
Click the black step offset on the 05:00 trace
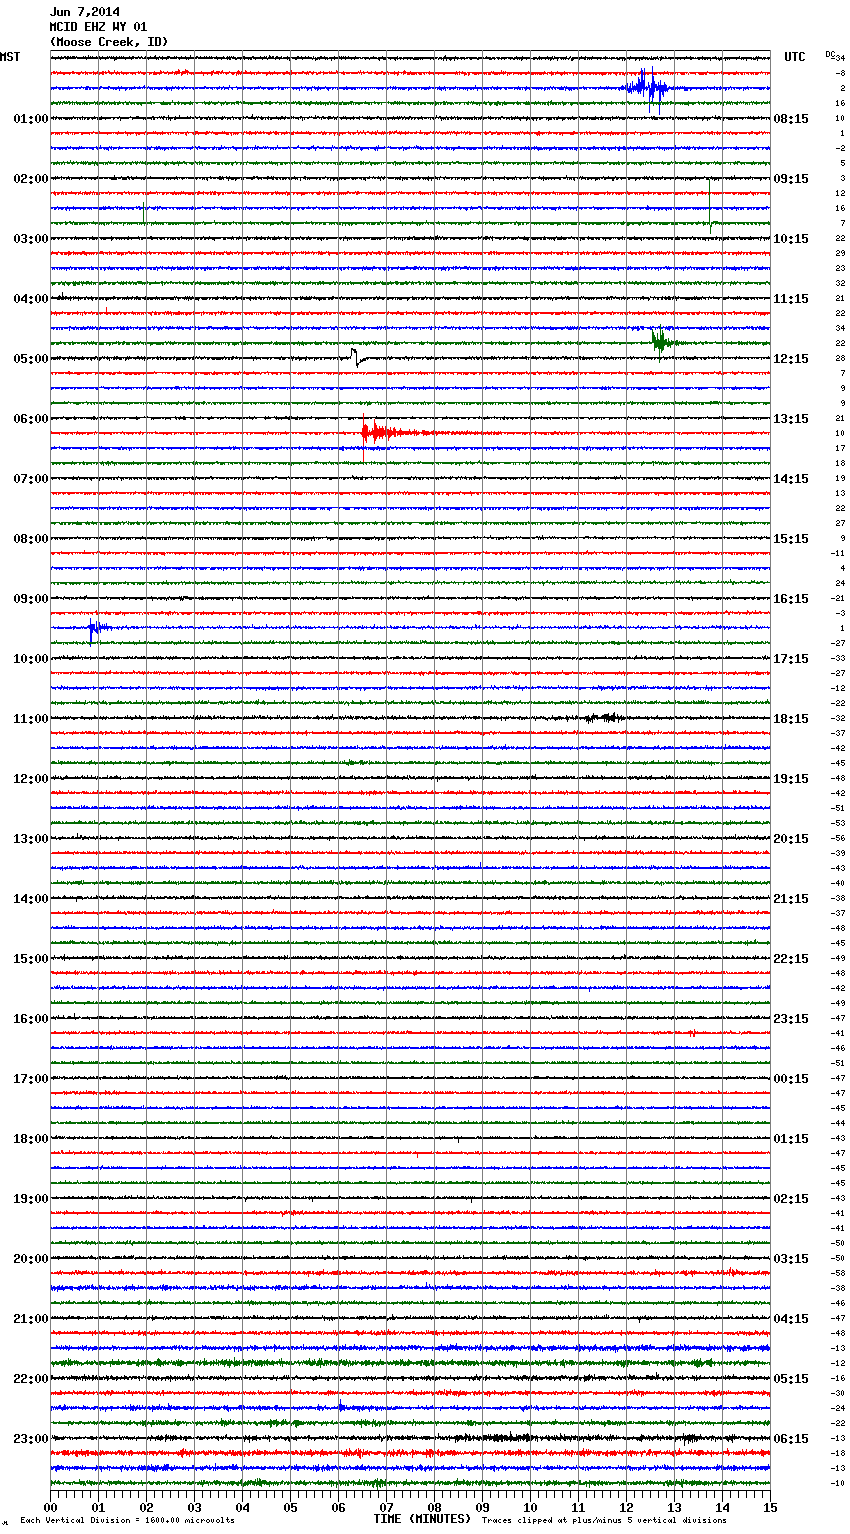360,357
